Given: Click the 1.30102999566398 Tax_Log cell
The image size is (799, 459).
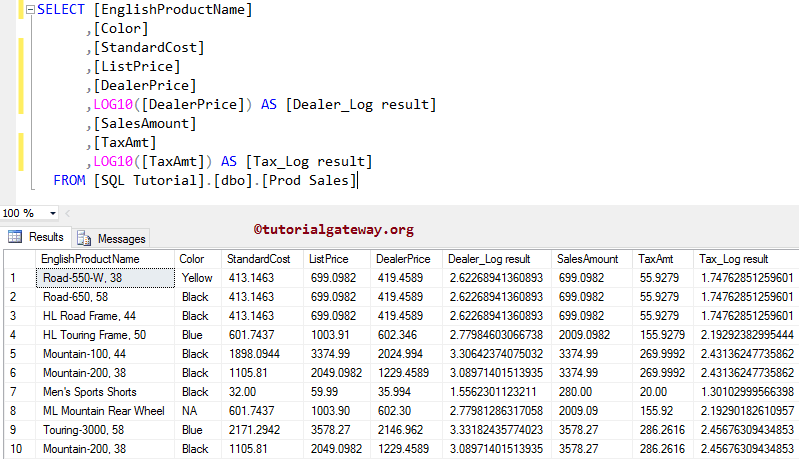Looking at the screenshot, I should (x=746, y=392).
